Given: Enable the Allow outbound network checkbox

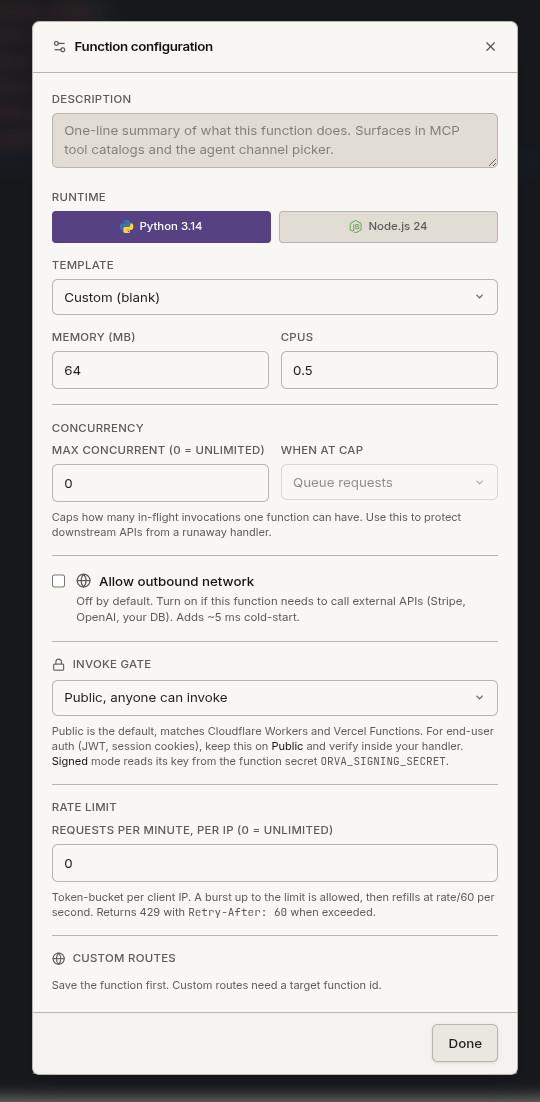Looking at the screenshot, I should pos(58,581).
